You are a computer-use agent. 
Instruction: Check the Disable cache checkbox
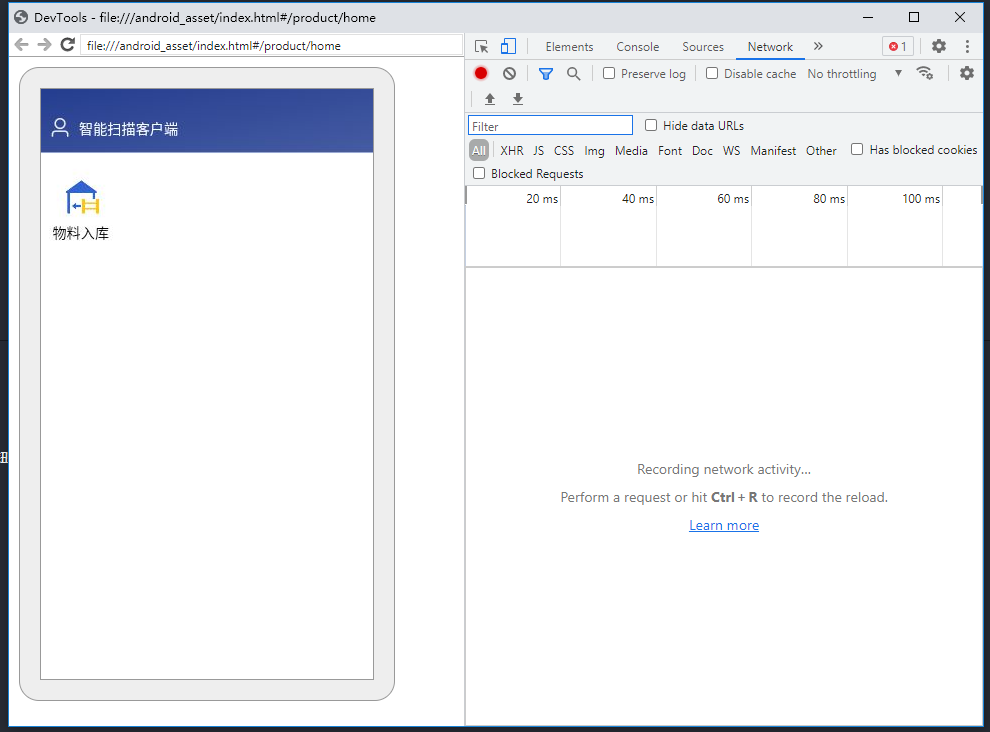click(x=712, y=73)
